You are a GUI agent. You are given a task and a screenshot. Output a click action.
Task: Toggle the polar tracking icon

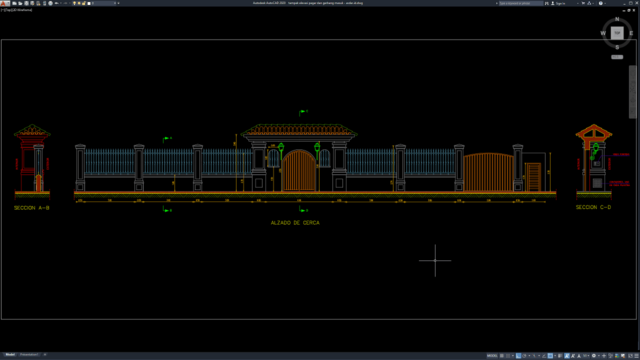point(524,356)
